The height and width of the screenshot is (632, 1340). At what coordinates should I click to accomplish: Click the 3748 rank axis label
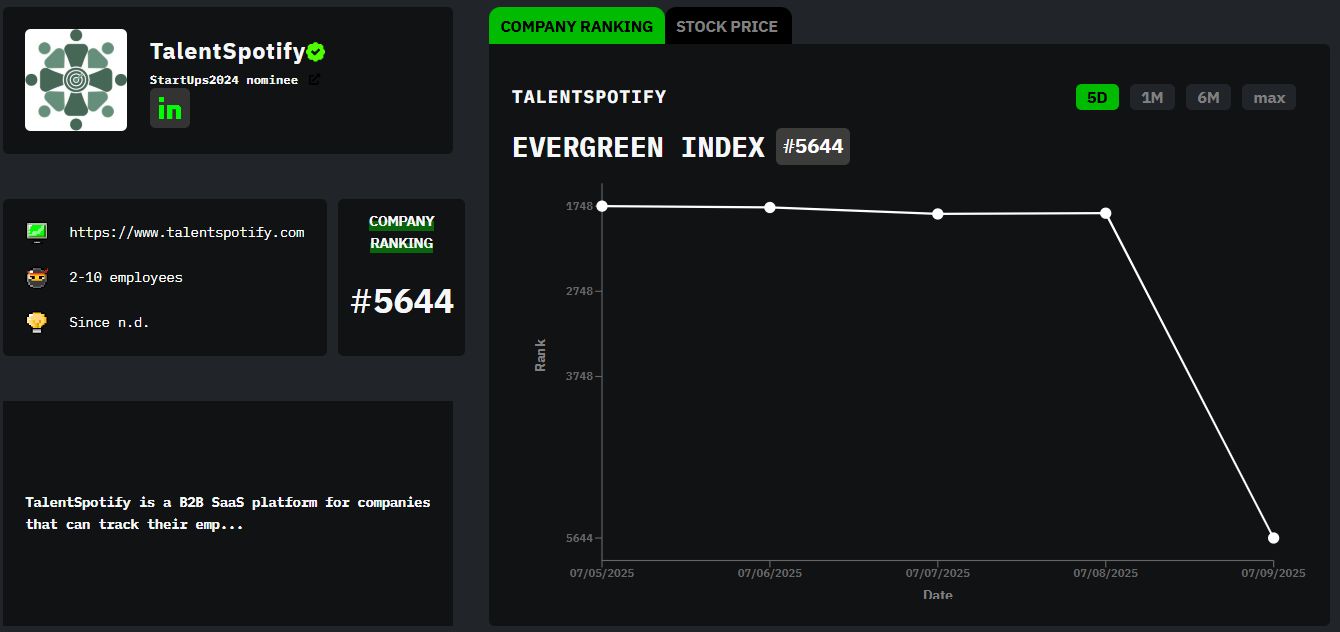point(579,376)
